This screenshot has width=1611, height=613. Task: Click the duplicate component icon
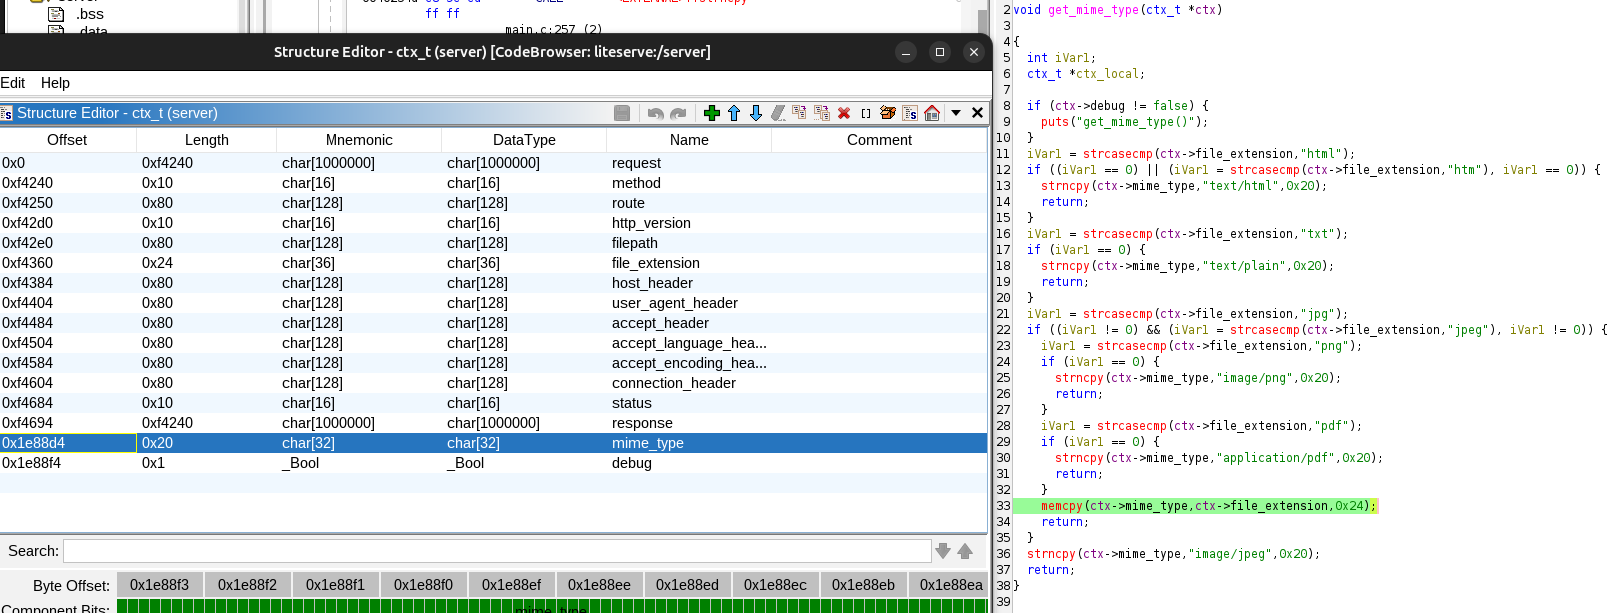click(x=800, y=113)
